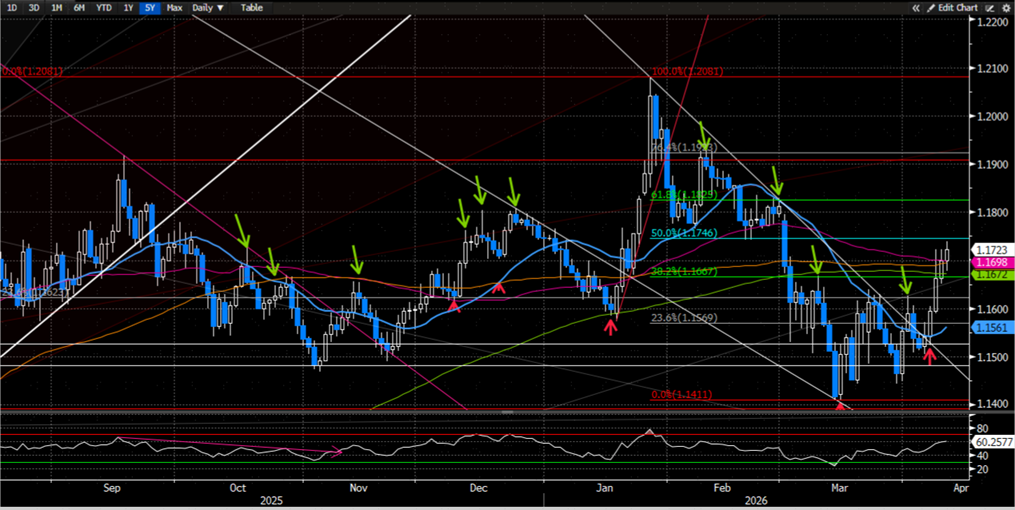Open the annotation drawing tool icon

click(x=990, y=8)
